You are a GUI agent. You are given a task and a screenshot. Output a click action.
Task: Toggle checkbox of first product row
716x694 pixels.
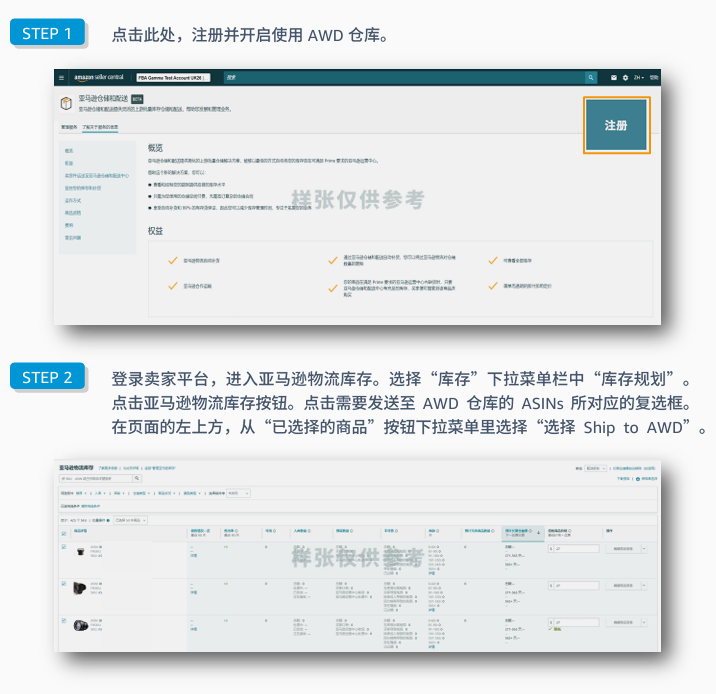[63, 547]
